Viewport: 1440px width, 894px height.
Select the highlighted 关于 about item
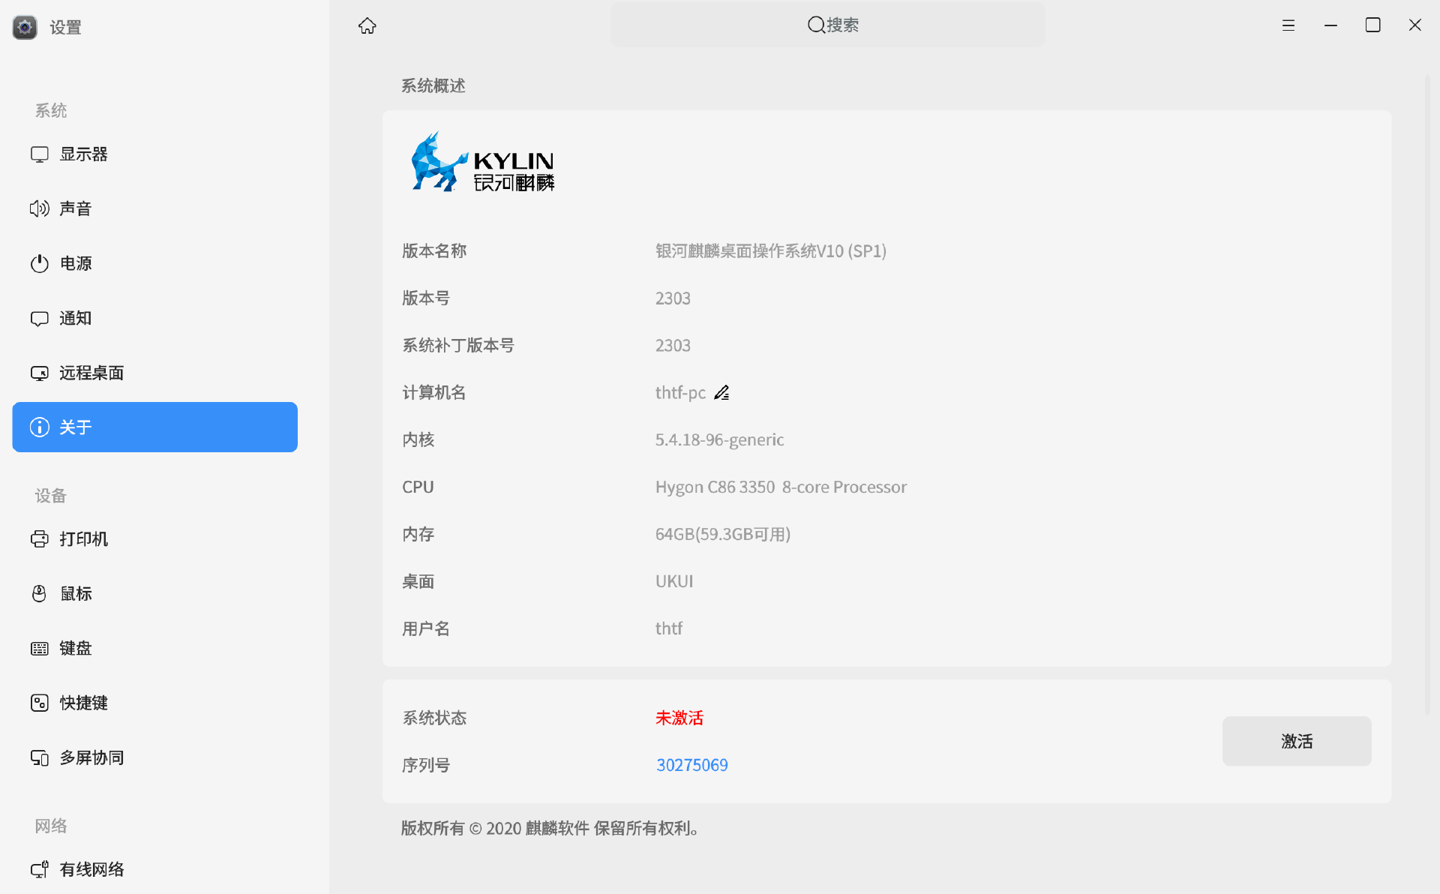[155, 427]
